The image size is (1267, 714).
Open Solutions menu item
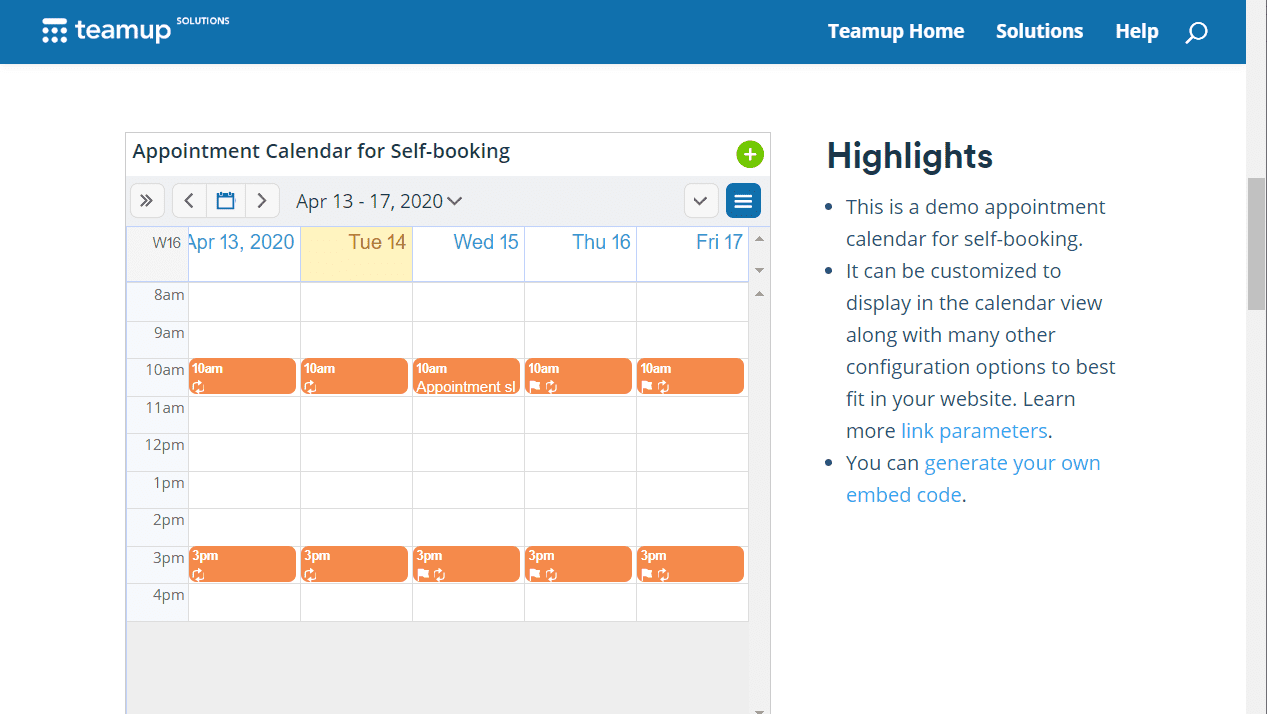(1039, 31)
